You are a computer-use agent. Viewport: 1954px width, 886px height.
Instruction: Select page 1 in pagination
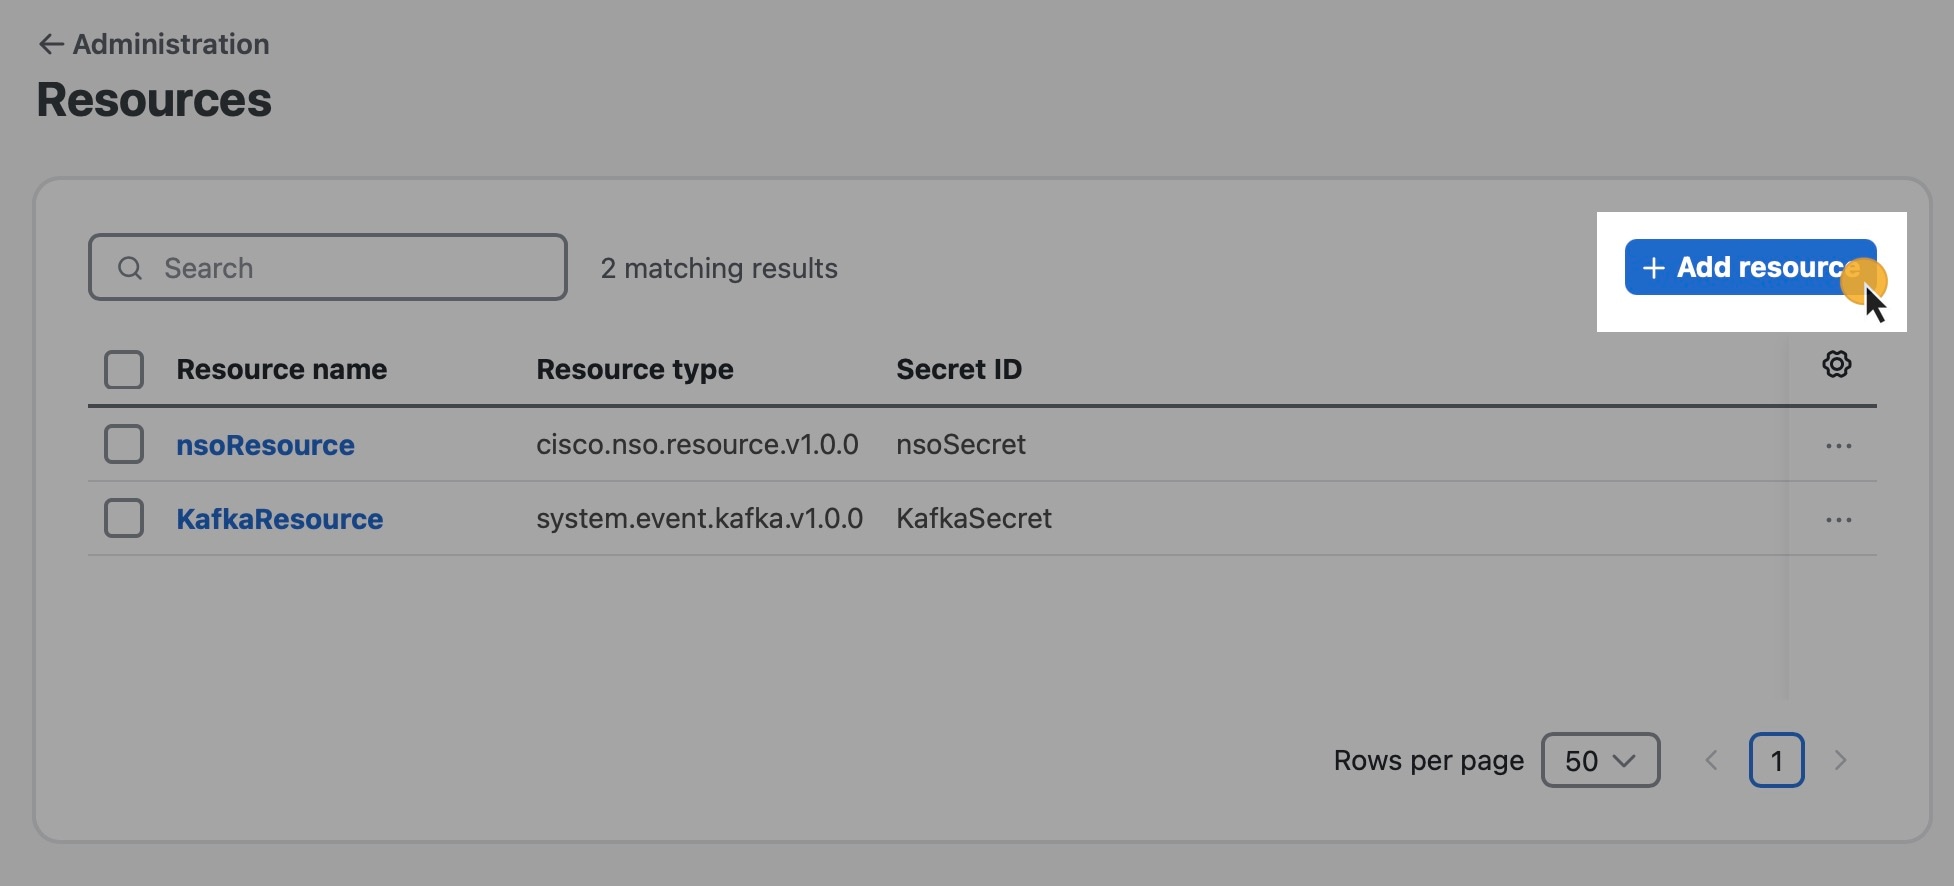(1776, 761)
